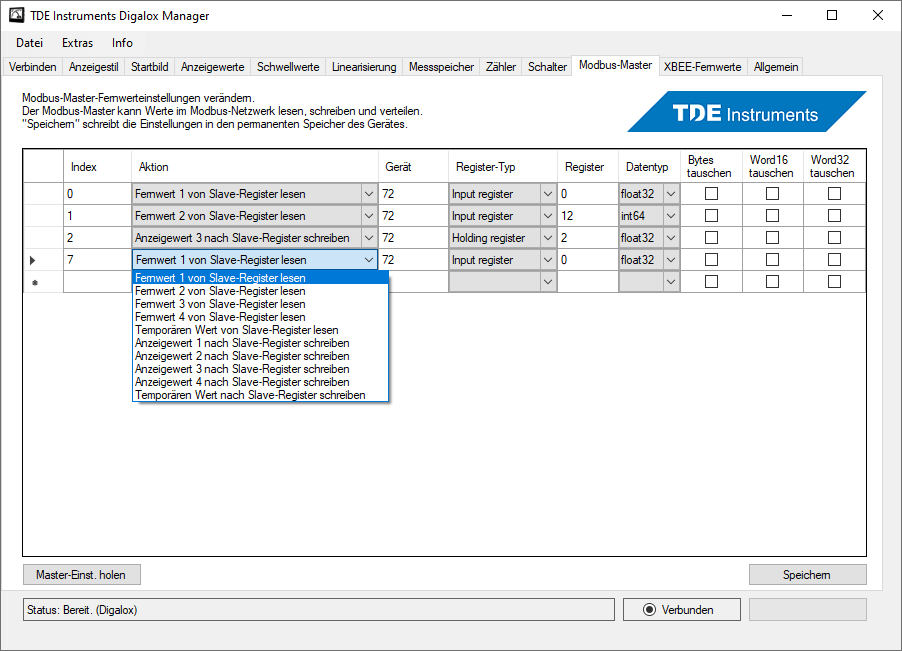Switch to the Linearisierung tab

pyautogui.click(x=364, y=67)
